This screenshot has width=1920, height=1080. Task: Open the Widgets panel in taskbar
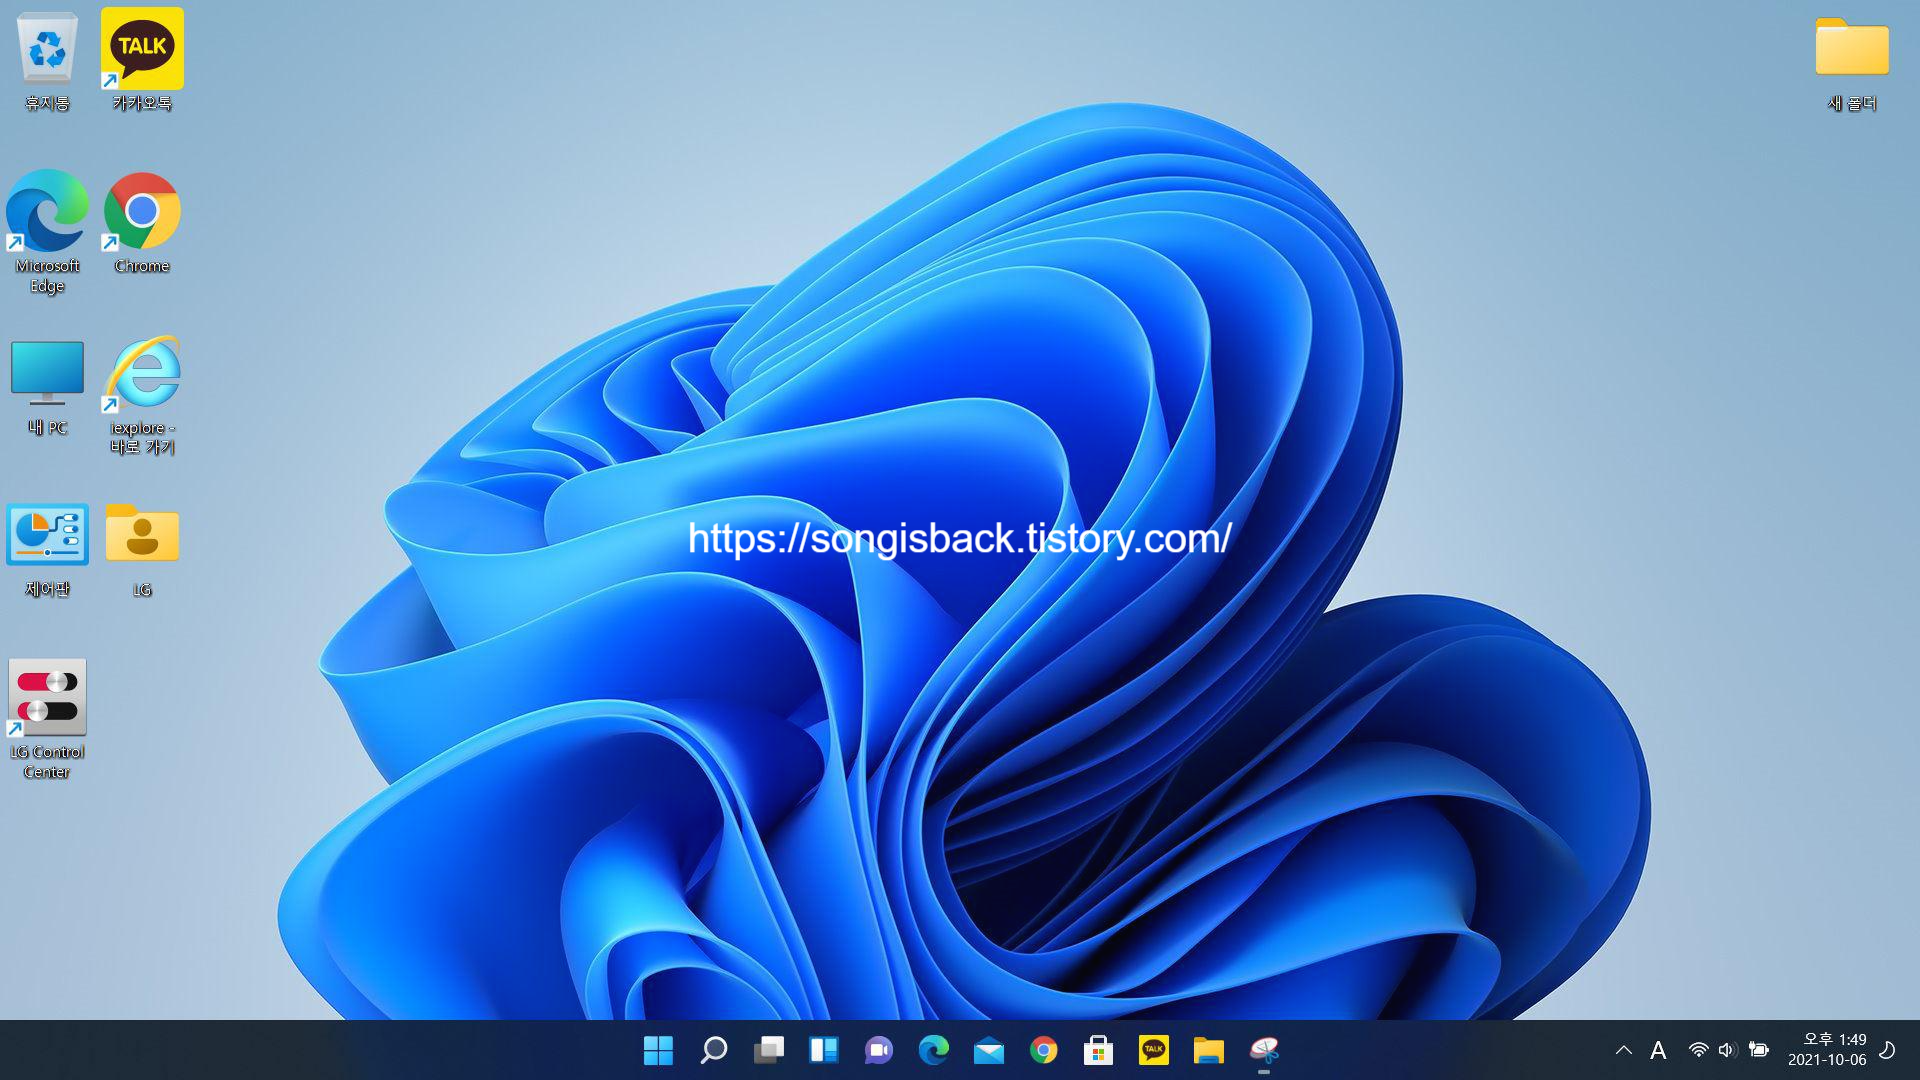click(x=823, y=1050)
